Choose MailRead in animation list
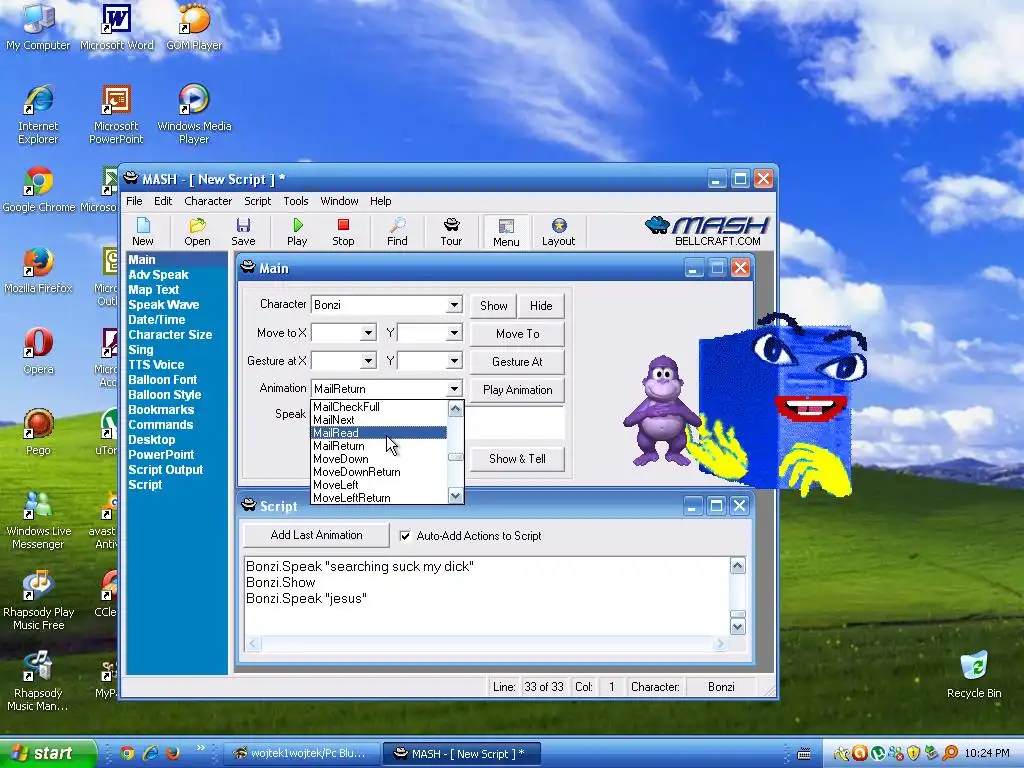The height and width of the screenshot is (768, 1024). [379, 433]
